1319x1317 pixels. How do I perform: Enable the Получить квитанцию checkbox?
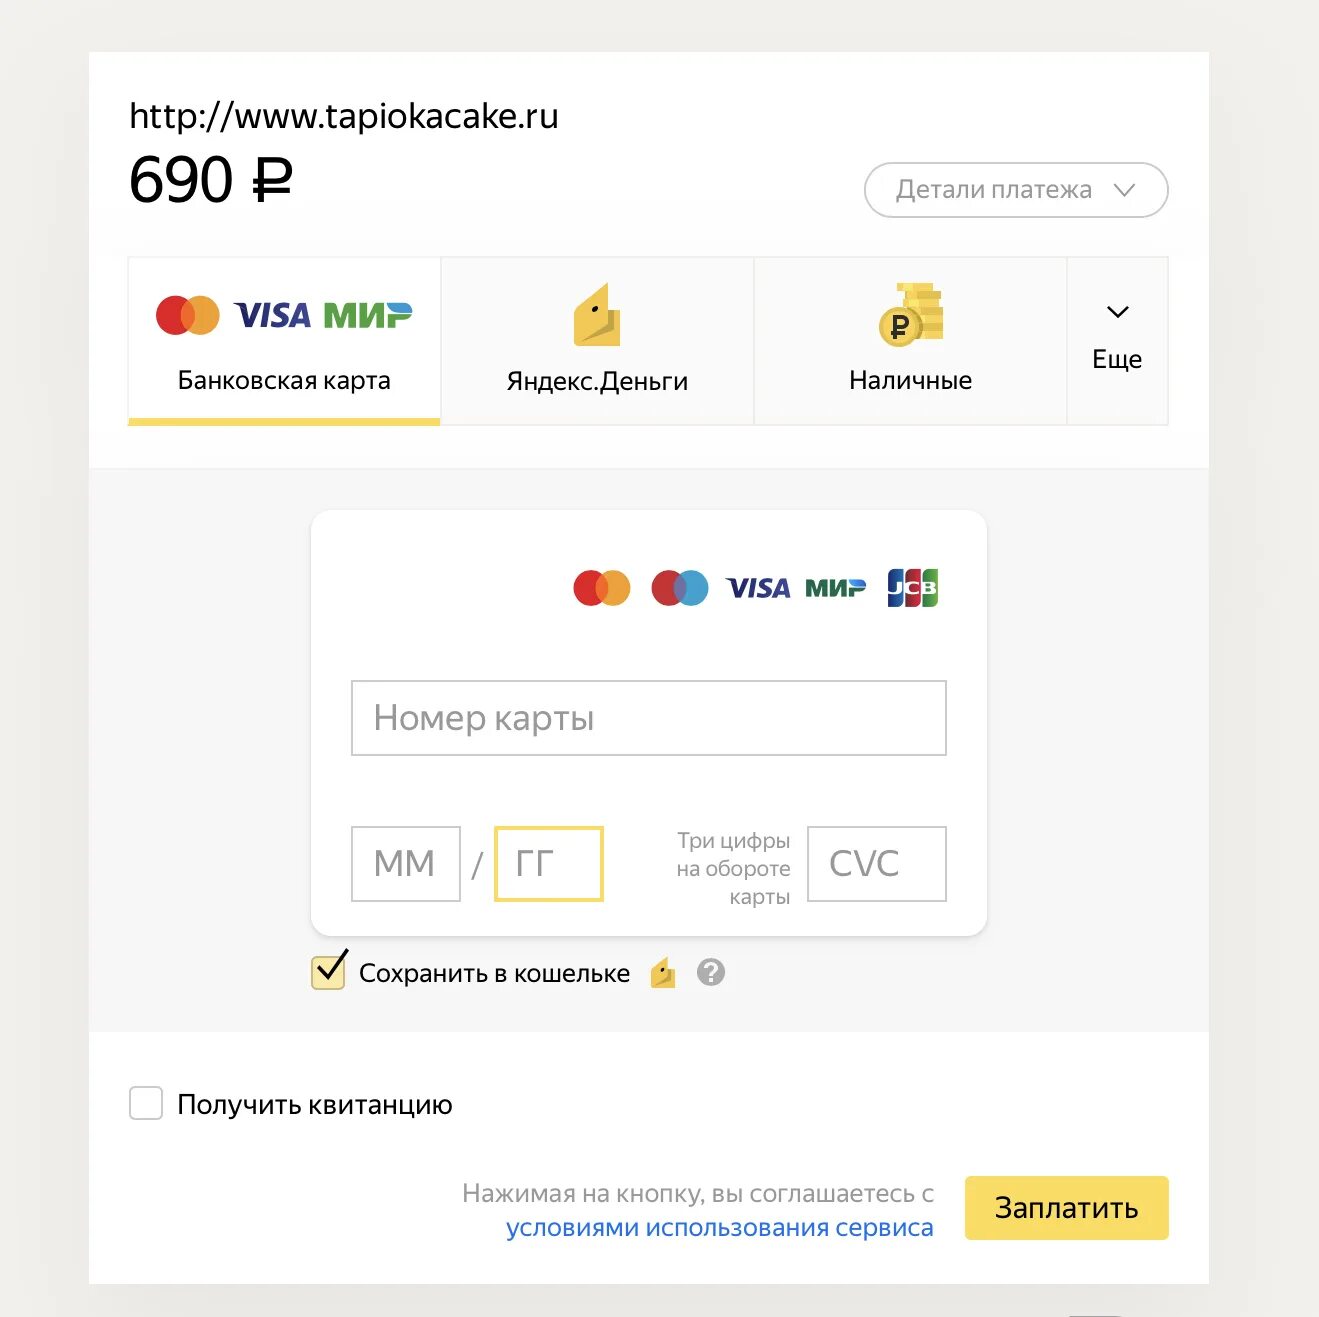(x=146, y=1104)
